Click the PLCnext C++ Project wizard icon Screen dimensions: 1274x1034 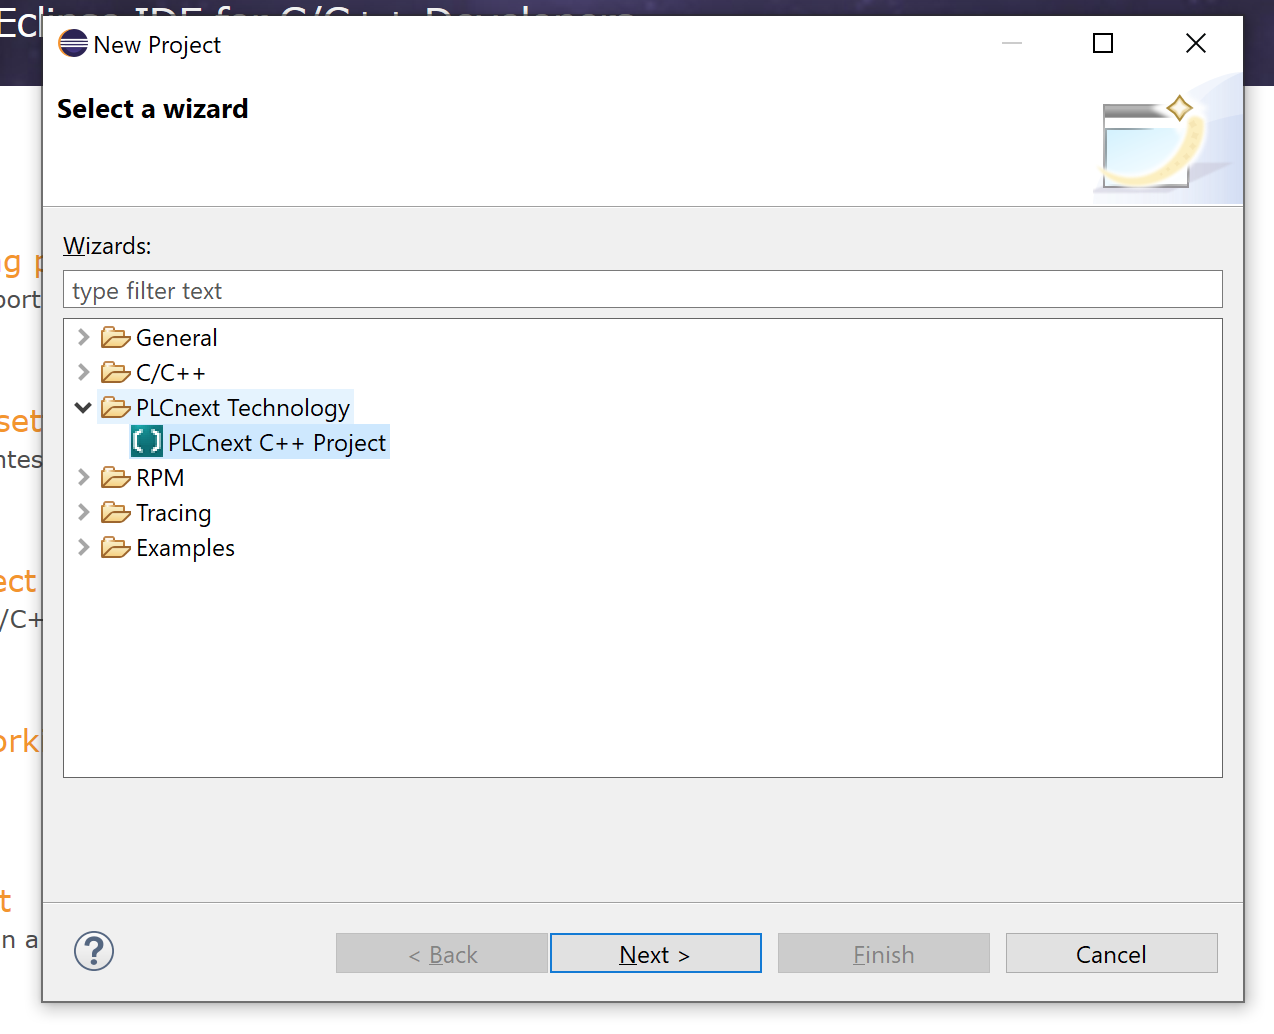147,441
